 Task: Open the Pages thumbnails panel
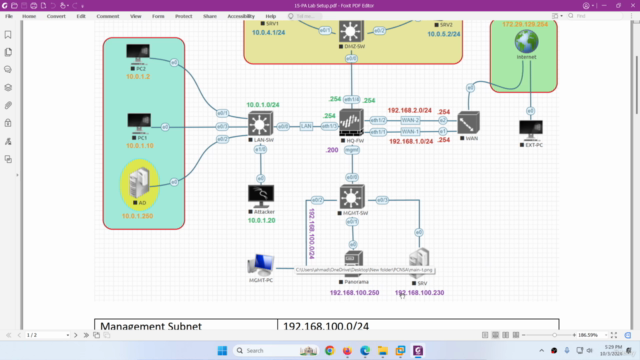click(8, 52)
